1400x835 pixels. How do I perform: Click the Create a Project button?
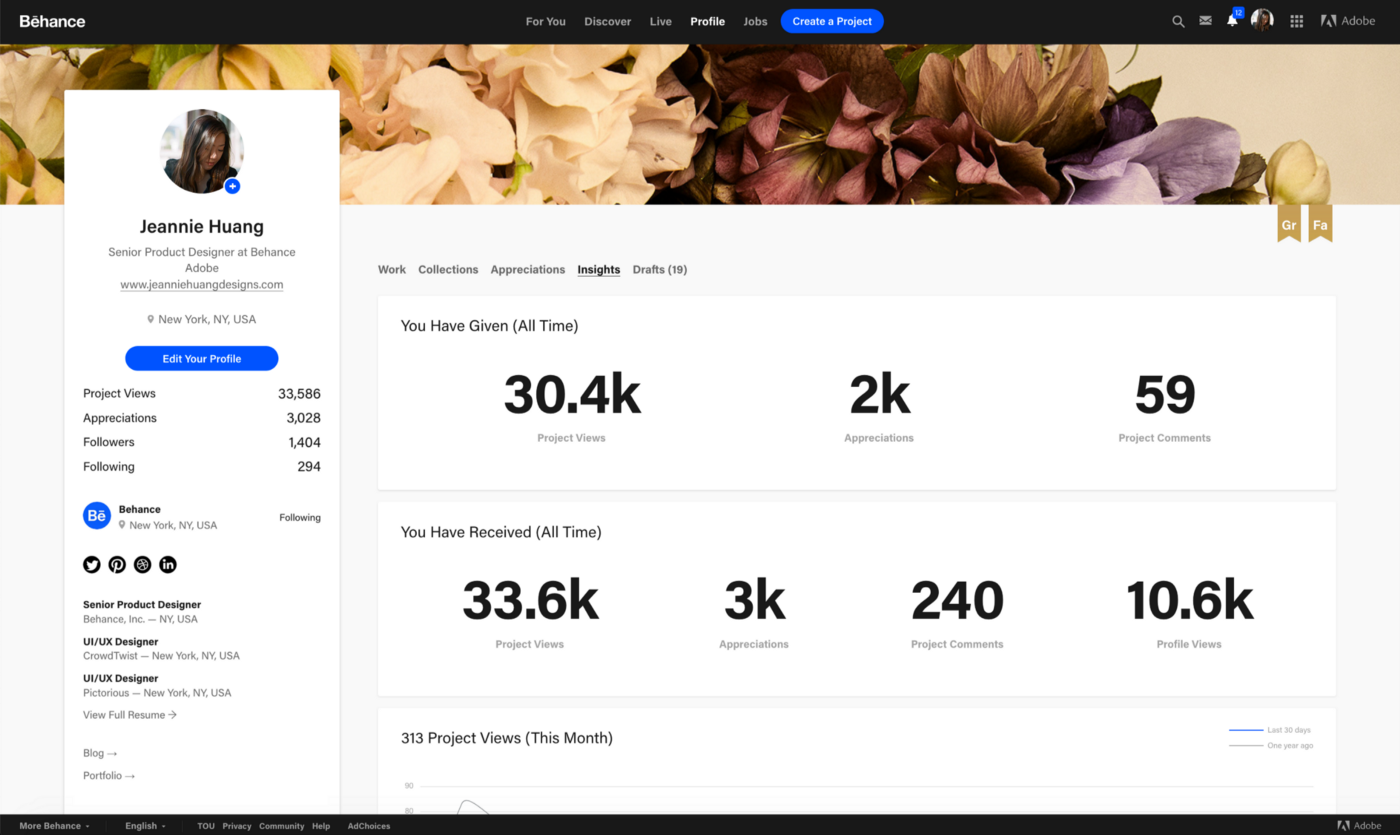point(832,21)
